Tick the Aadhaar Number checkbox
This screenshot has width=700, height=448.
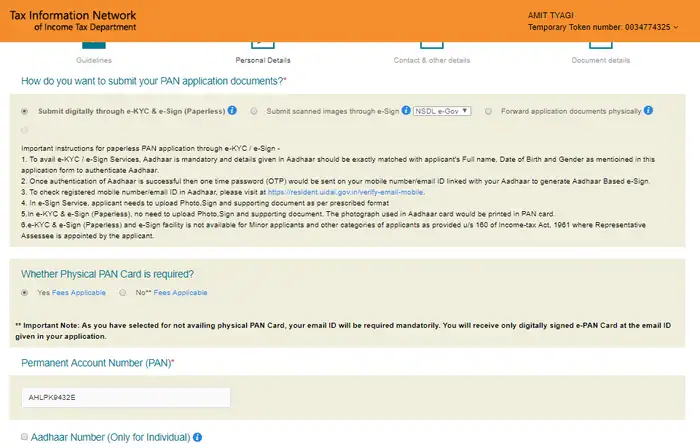tap(24, 438)
